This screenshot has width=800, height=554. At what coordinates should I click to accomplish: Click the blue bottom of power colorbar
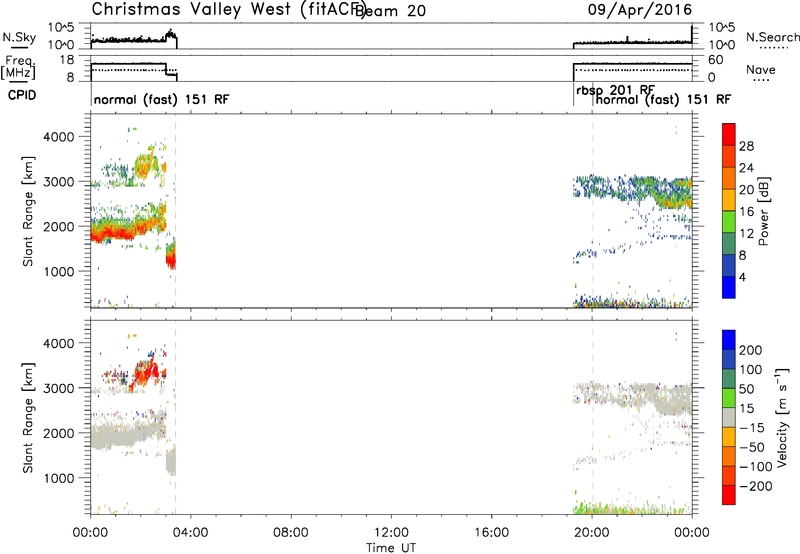(x=729, y=287)
